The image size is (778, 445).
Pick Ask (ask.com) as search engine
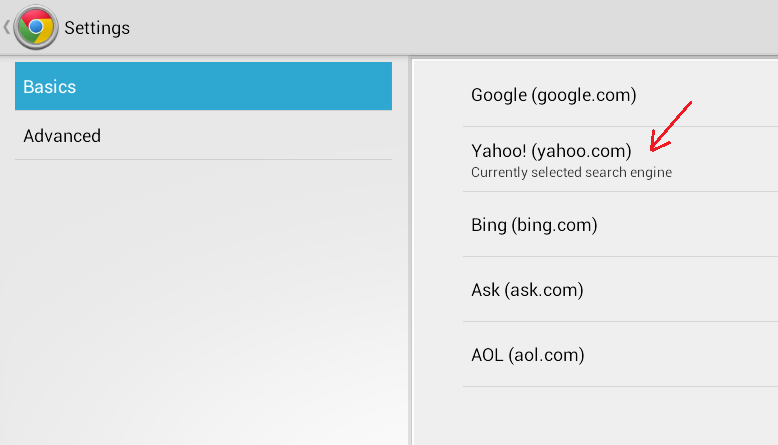[620, 289]
